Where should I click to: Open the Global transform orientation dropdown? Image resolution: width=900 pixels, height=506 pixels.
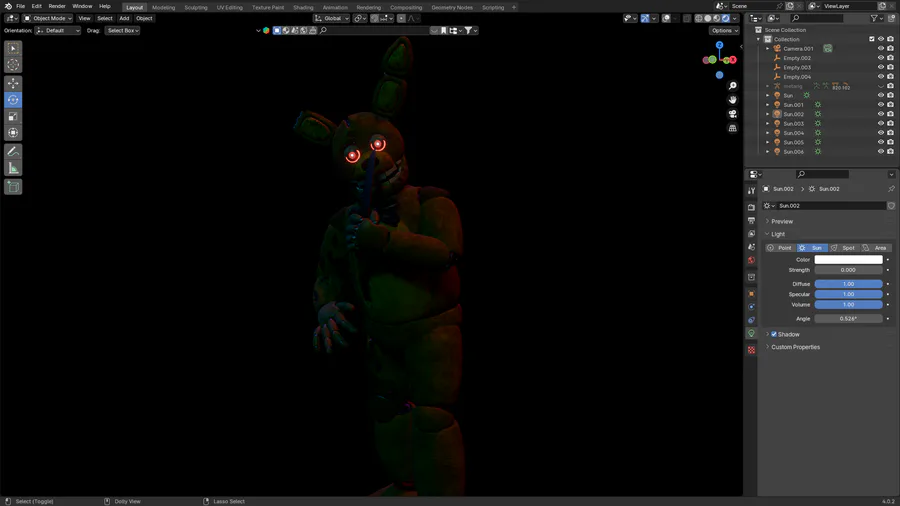pyautogui.click(x=331, y=18)
